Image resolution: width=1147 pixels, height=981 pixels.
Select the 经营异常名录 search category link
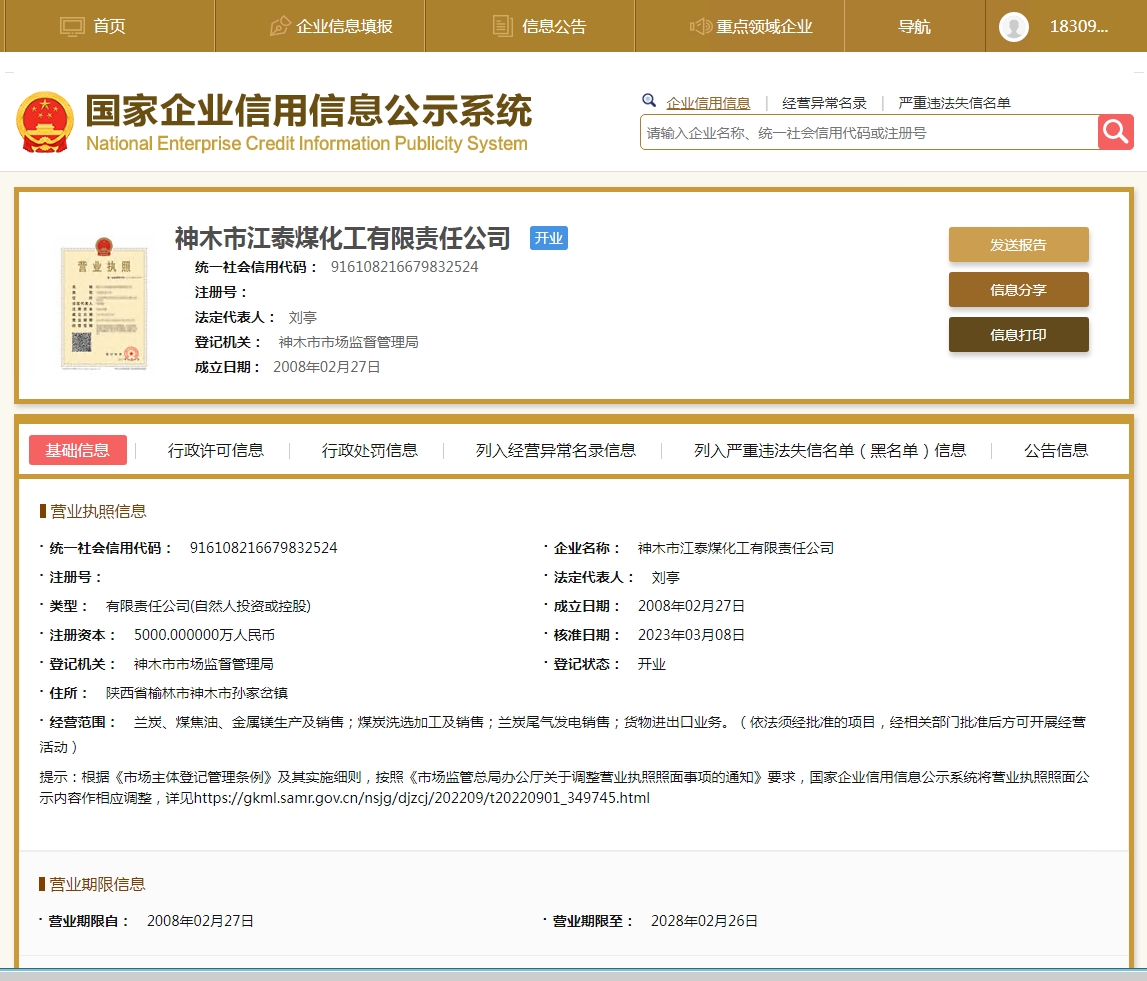tap(824, 103)
